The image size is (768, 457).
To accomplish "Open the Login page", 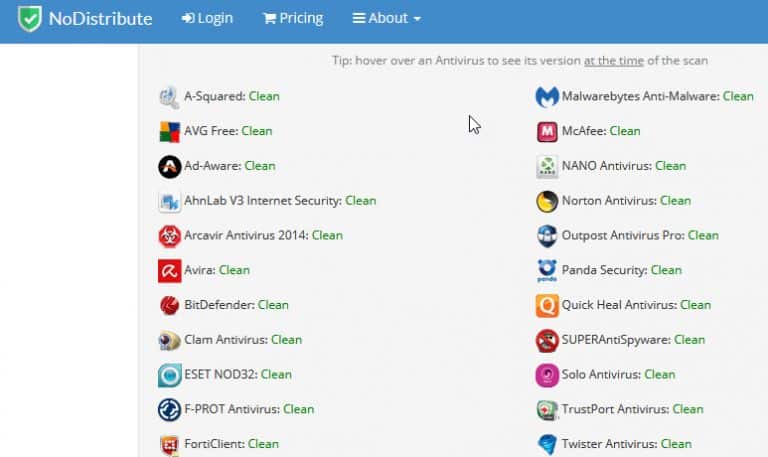I will pos(207,18).
